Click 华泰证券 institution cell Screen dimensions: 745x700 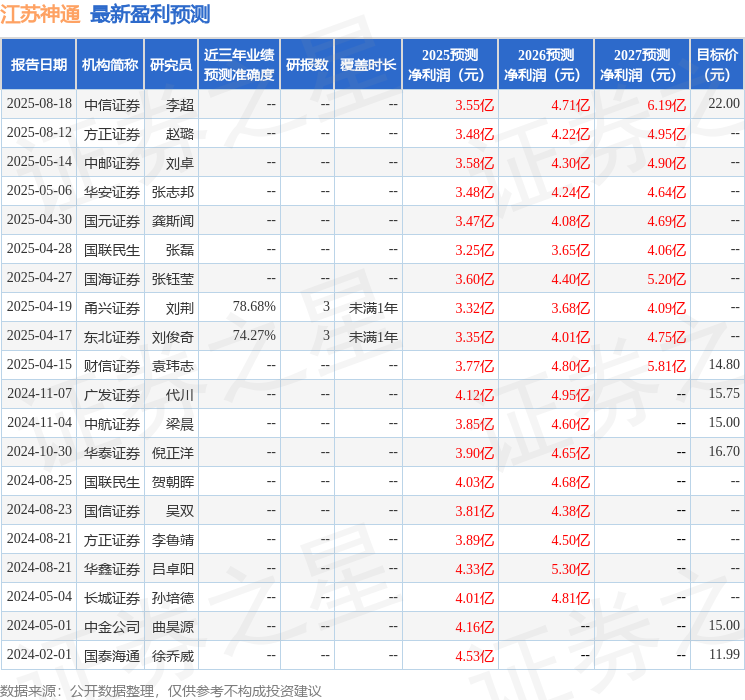pos(112,452)
